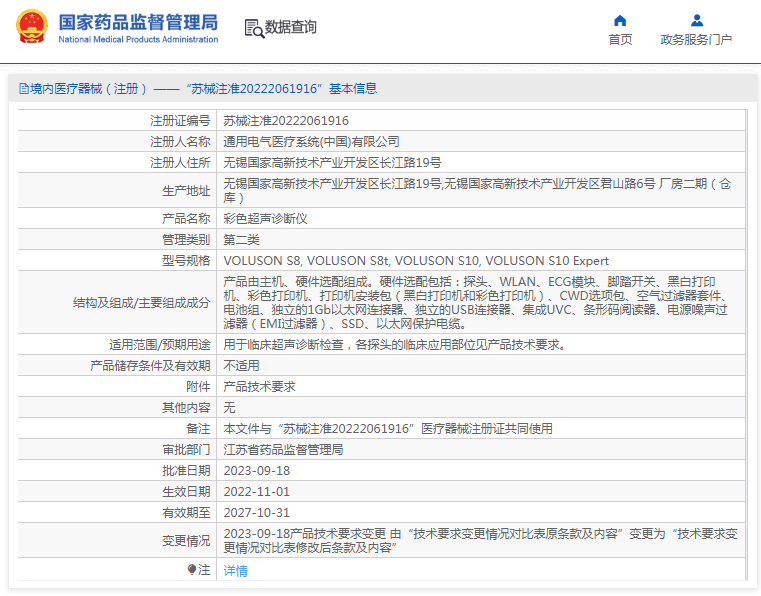This screenshot has width=761, height=596.
Task: Click registrant address 无锡国家高新技术产业开发区长江路19号
Action: [332, 162]
